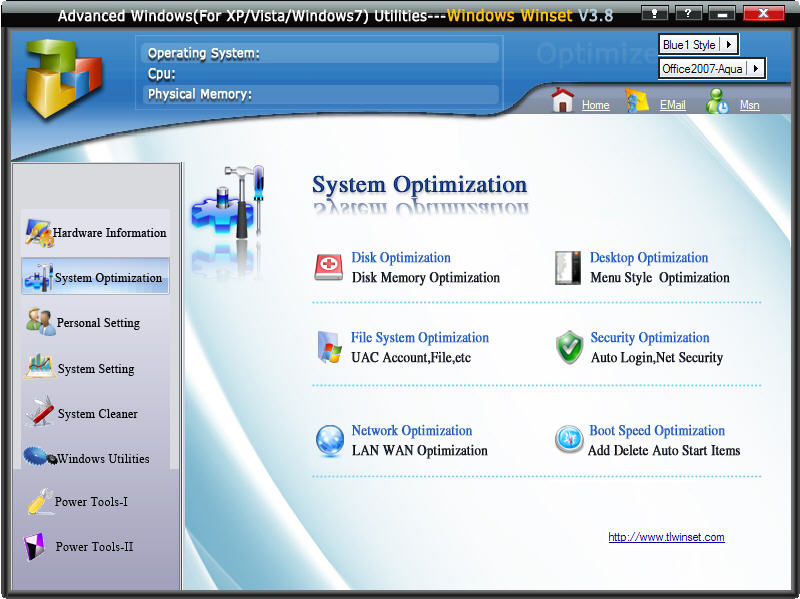Image resolution: width=800 pixels, height=599 pixels.
Task: Click the question mark help button
Action: (689, 14)
